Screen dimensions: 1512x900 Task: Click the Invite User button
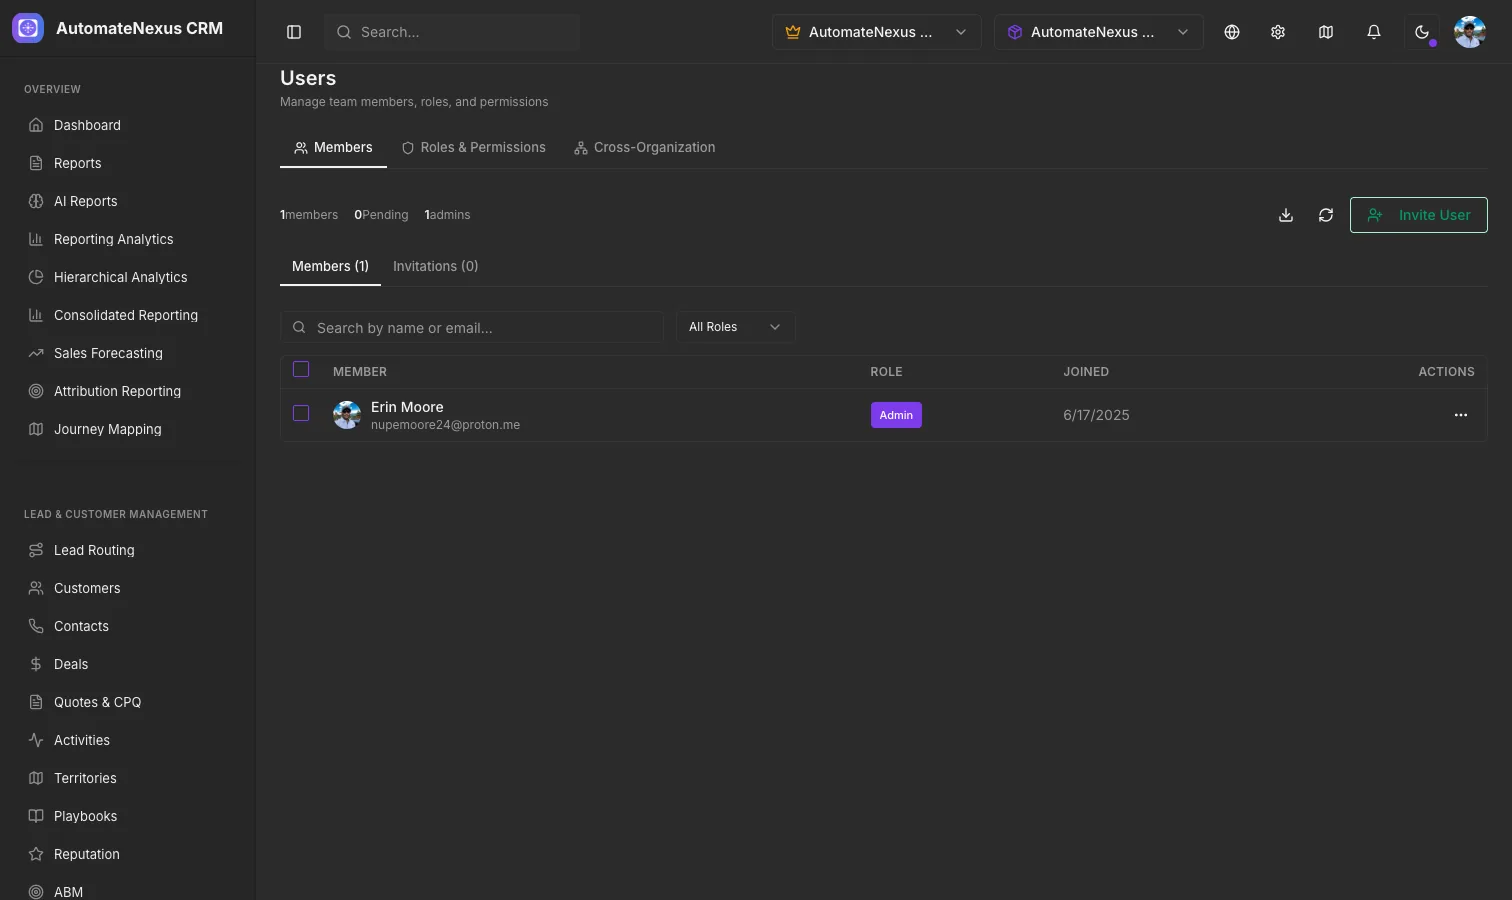coord(1418,215)
